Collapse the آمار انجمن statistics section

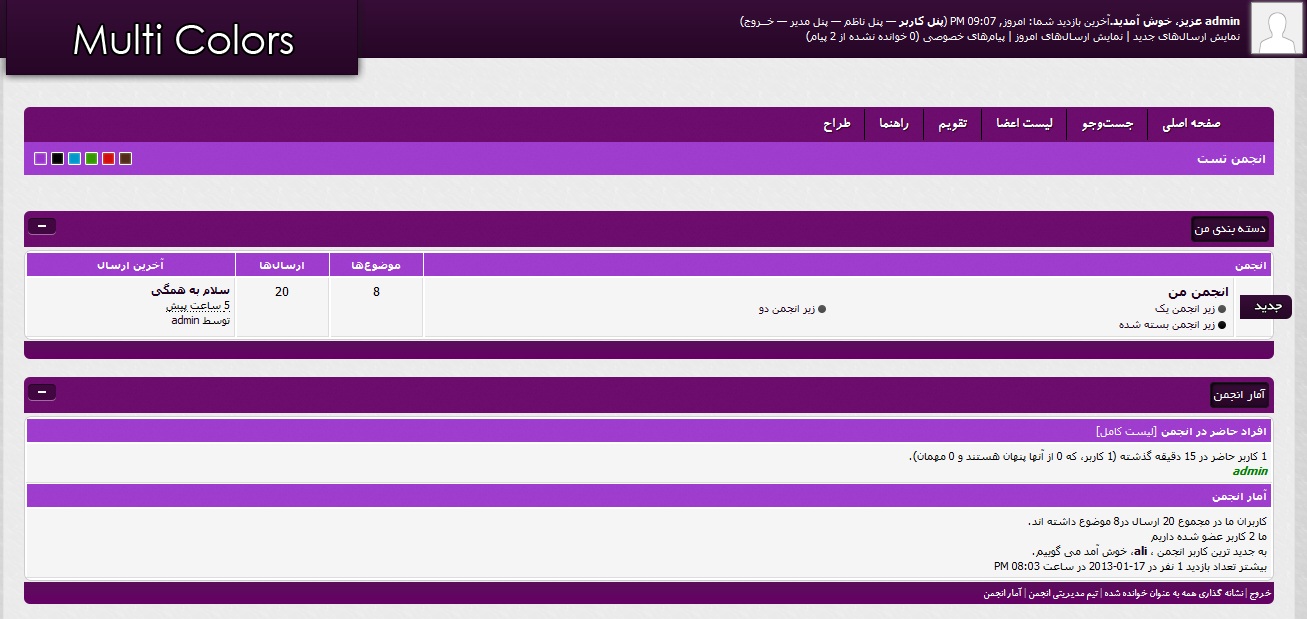(42, 392)
